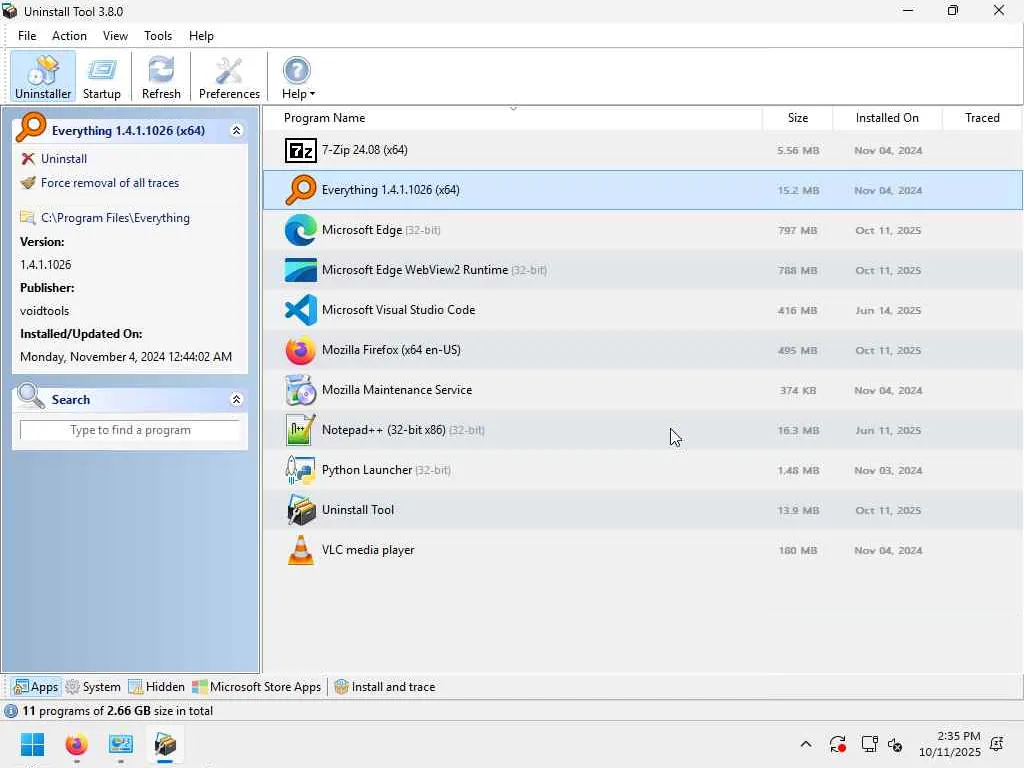Select VLC media player name
Image resolution: width=1024 pixels, height=768 pixels.
[x=368, y=550]
